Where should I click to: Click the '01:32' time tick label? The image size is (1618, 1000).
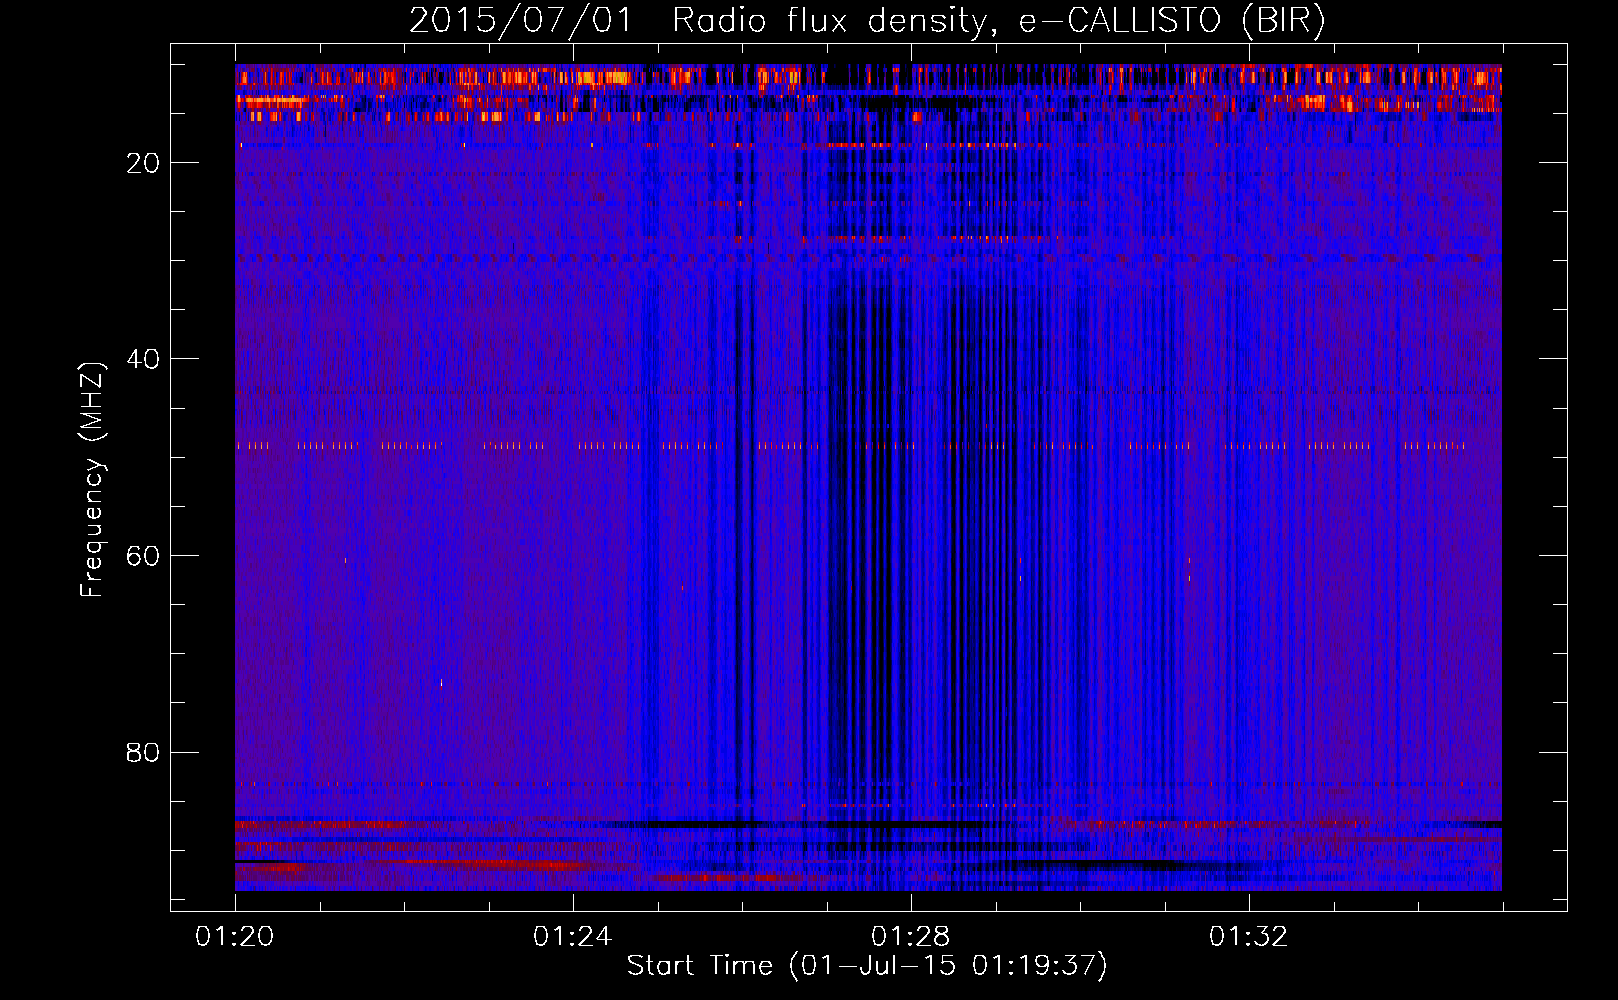[x=1248, y=937]
